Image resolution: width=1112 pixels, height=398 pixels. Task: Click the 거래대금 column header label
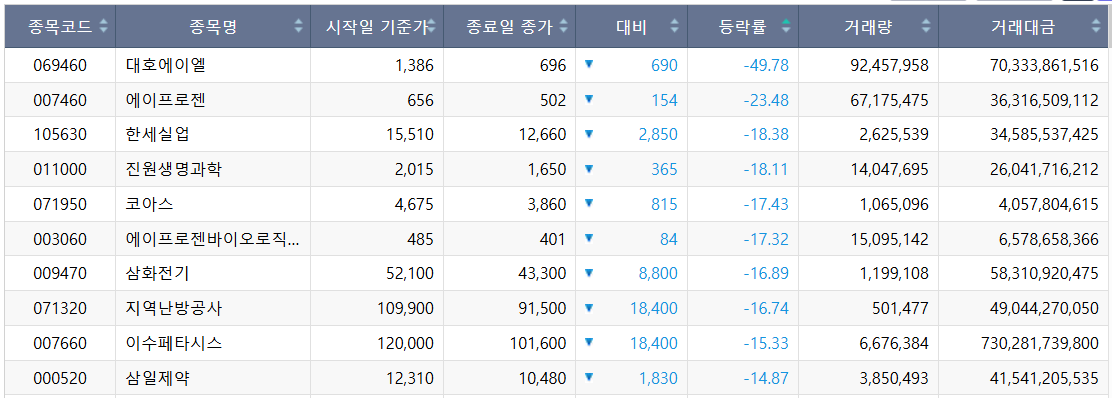(1023, 28)
